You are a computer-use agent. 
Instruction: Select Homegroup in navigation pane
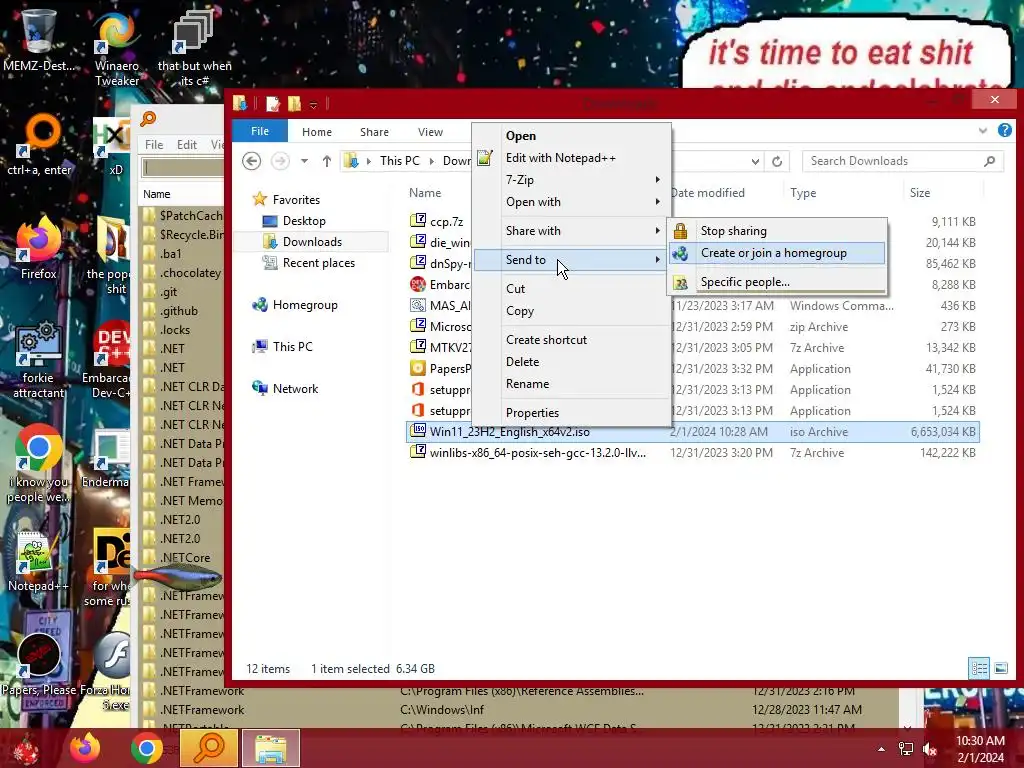tap(305, 305)
